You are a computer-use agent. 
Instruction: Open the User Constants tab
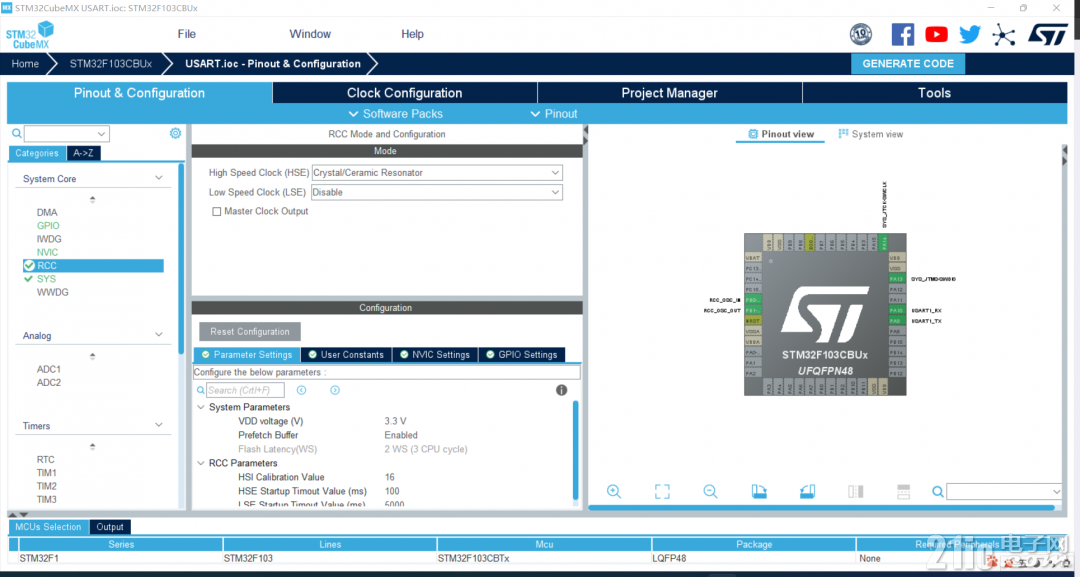346,355
